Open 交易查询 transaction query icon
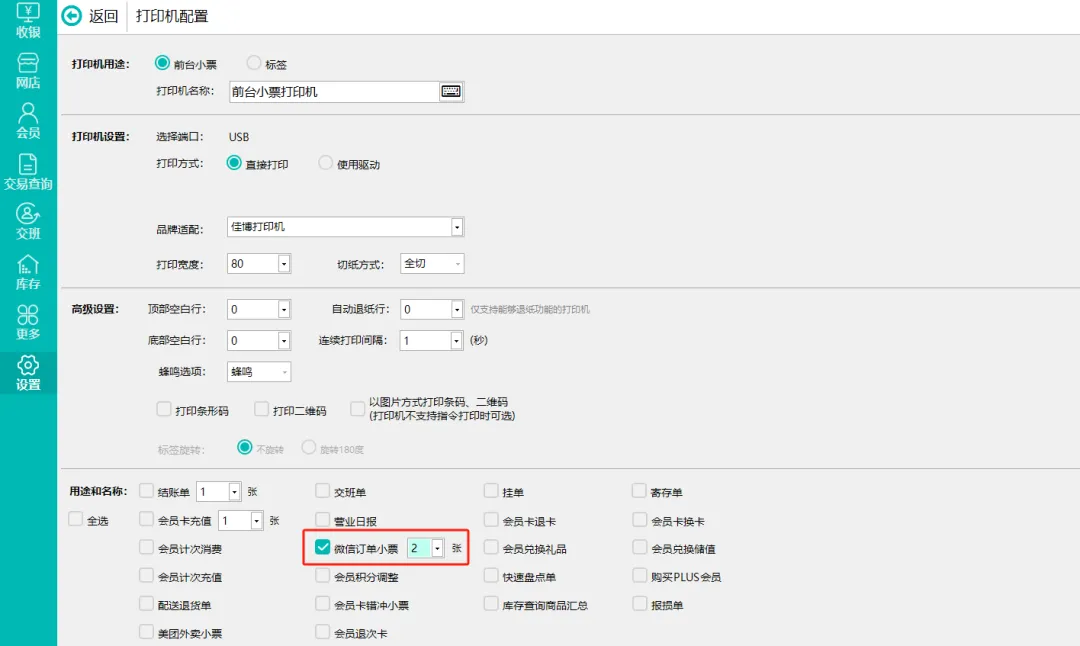The height and width of the screenshot is (646, 1080). (x=28, y=164)
